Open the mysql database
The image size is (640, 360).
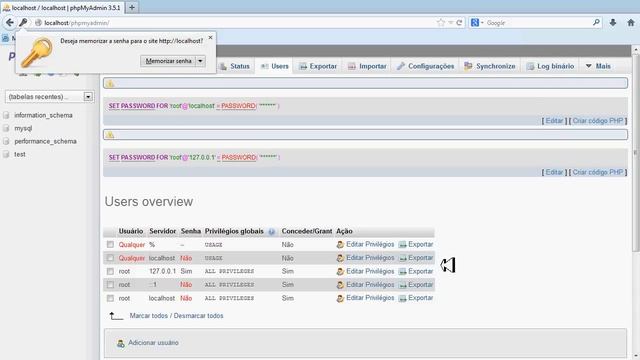(x=23, y=128)
